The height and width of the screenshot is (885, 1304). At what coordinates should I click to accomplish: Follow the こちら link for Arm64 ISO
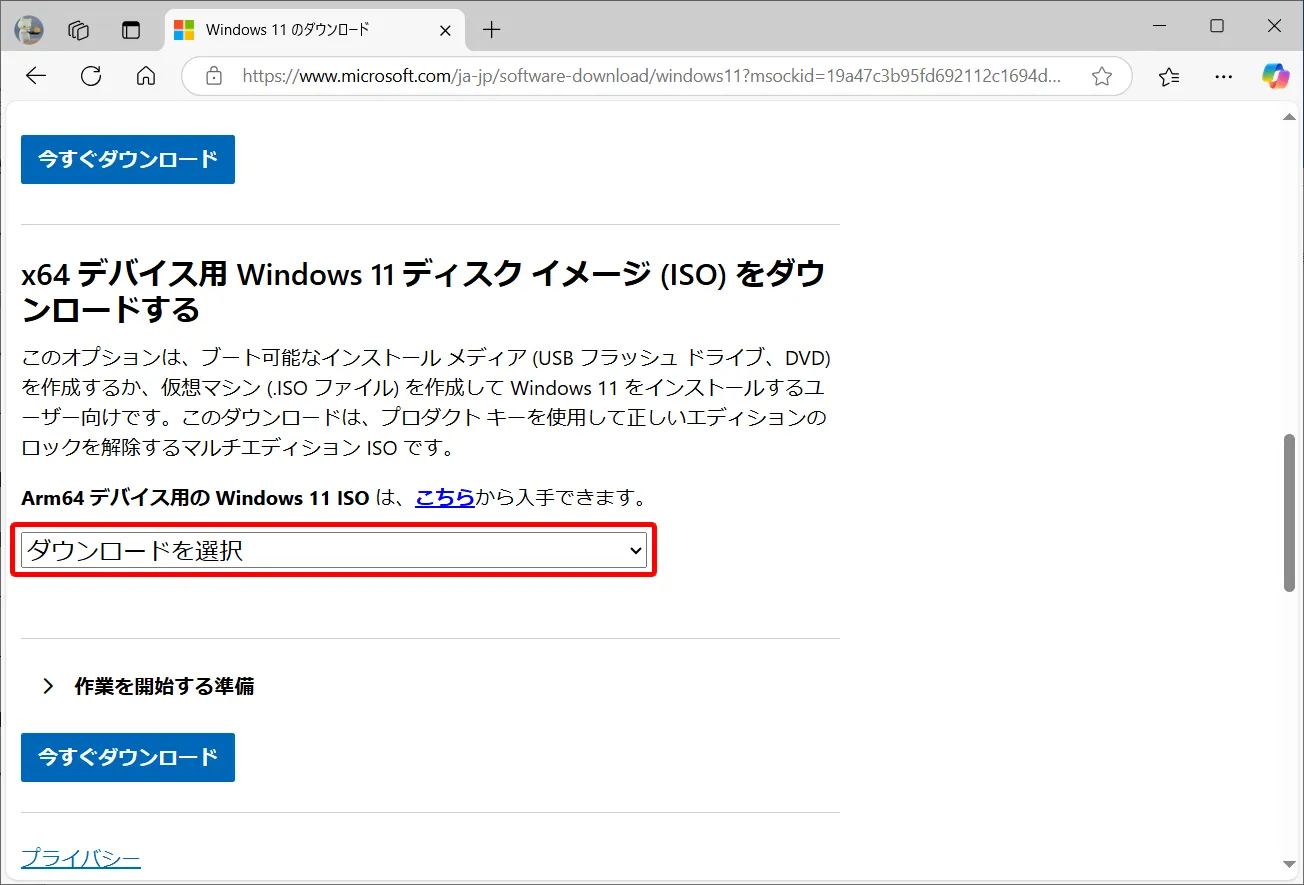pyautogui.click(x=445, y=497)
